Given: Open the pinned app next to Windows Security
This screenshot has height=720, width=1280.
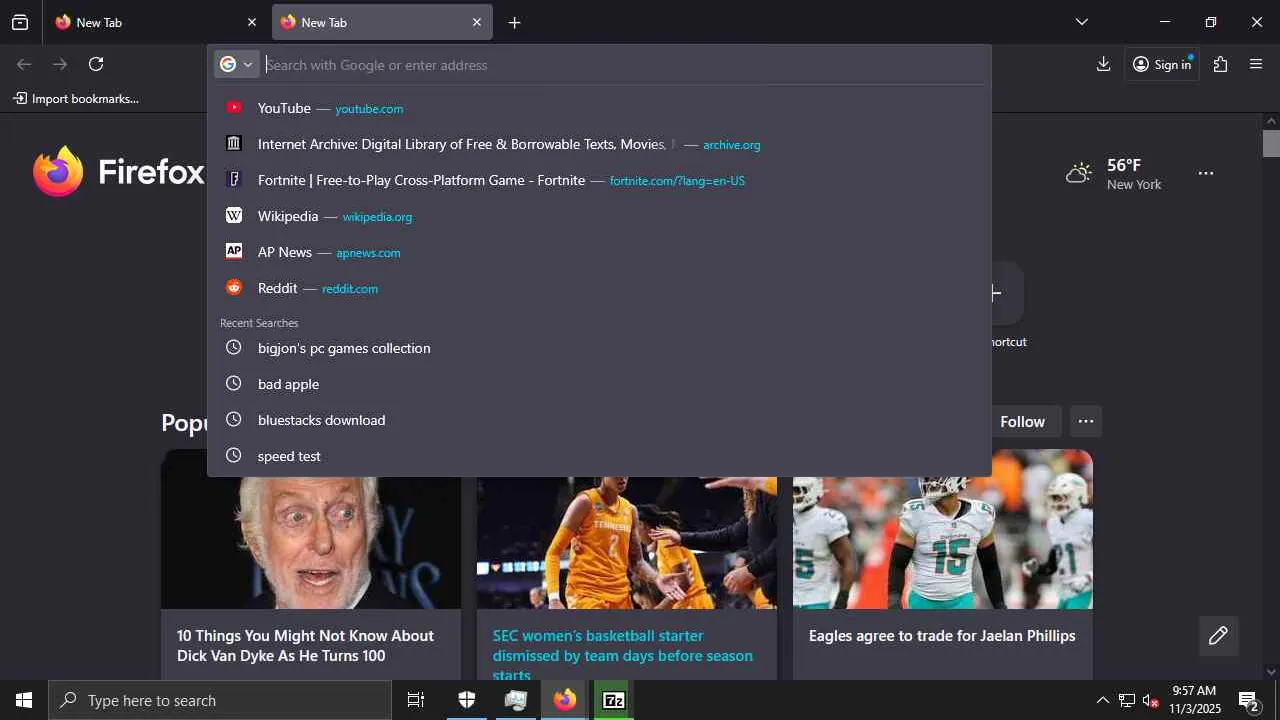Looking at the screenshot, I should click(515, 700).
